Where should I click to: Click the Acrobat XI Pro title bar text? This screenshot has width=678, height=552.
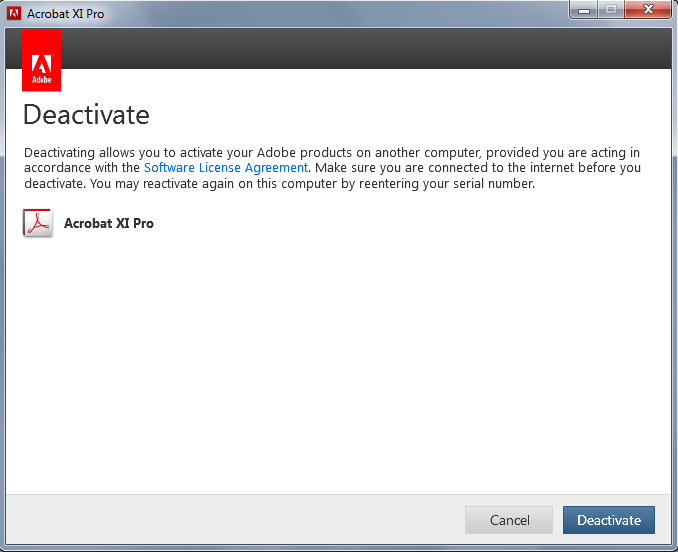click(x=65, y=14)
